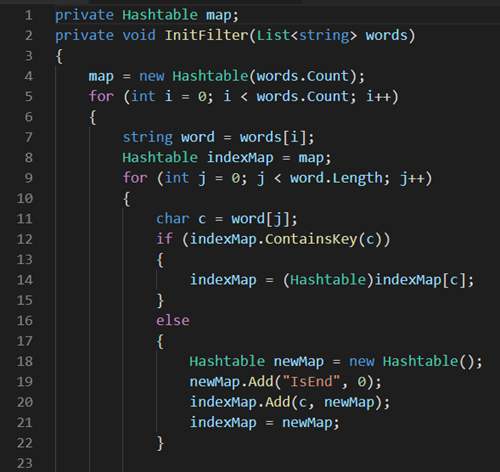Image resolution: width=500 pixels, height=472 pixels.
Task: Click word.Length in the inner for loop
Action: point(336,178)
